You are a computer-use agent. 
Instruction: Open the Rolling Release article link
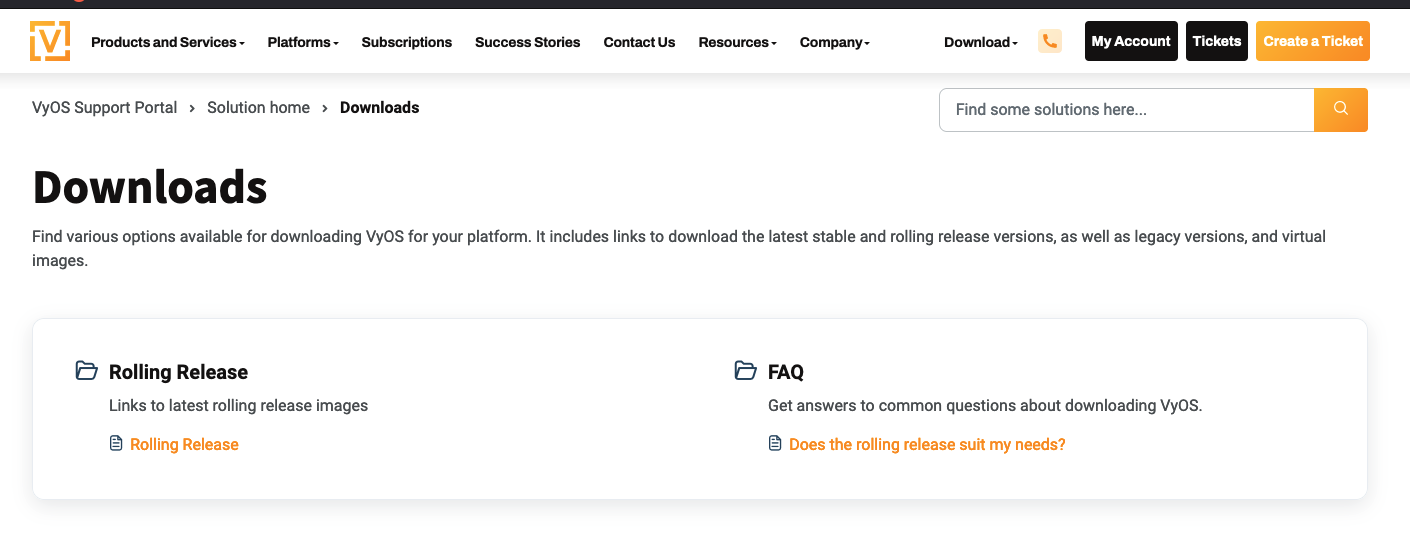pos(184,444)
